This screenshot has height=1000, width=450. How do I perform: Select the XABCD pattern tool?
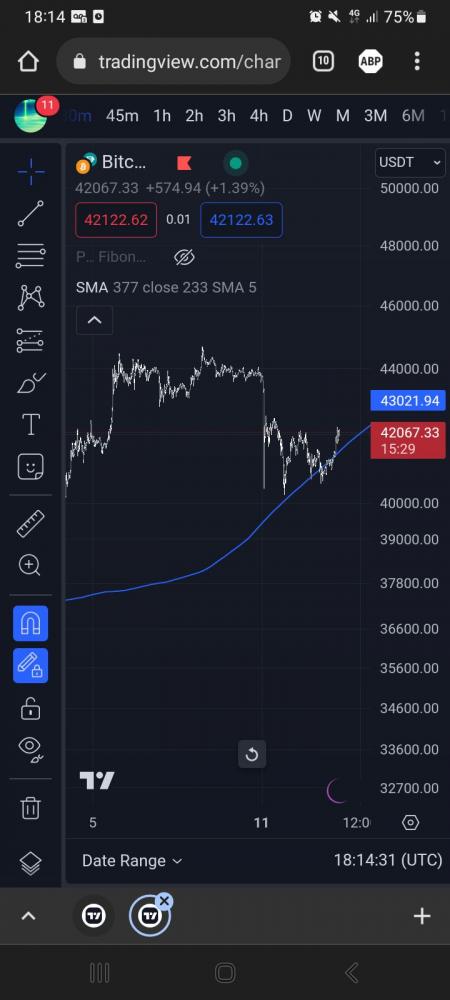coord(31,298)
